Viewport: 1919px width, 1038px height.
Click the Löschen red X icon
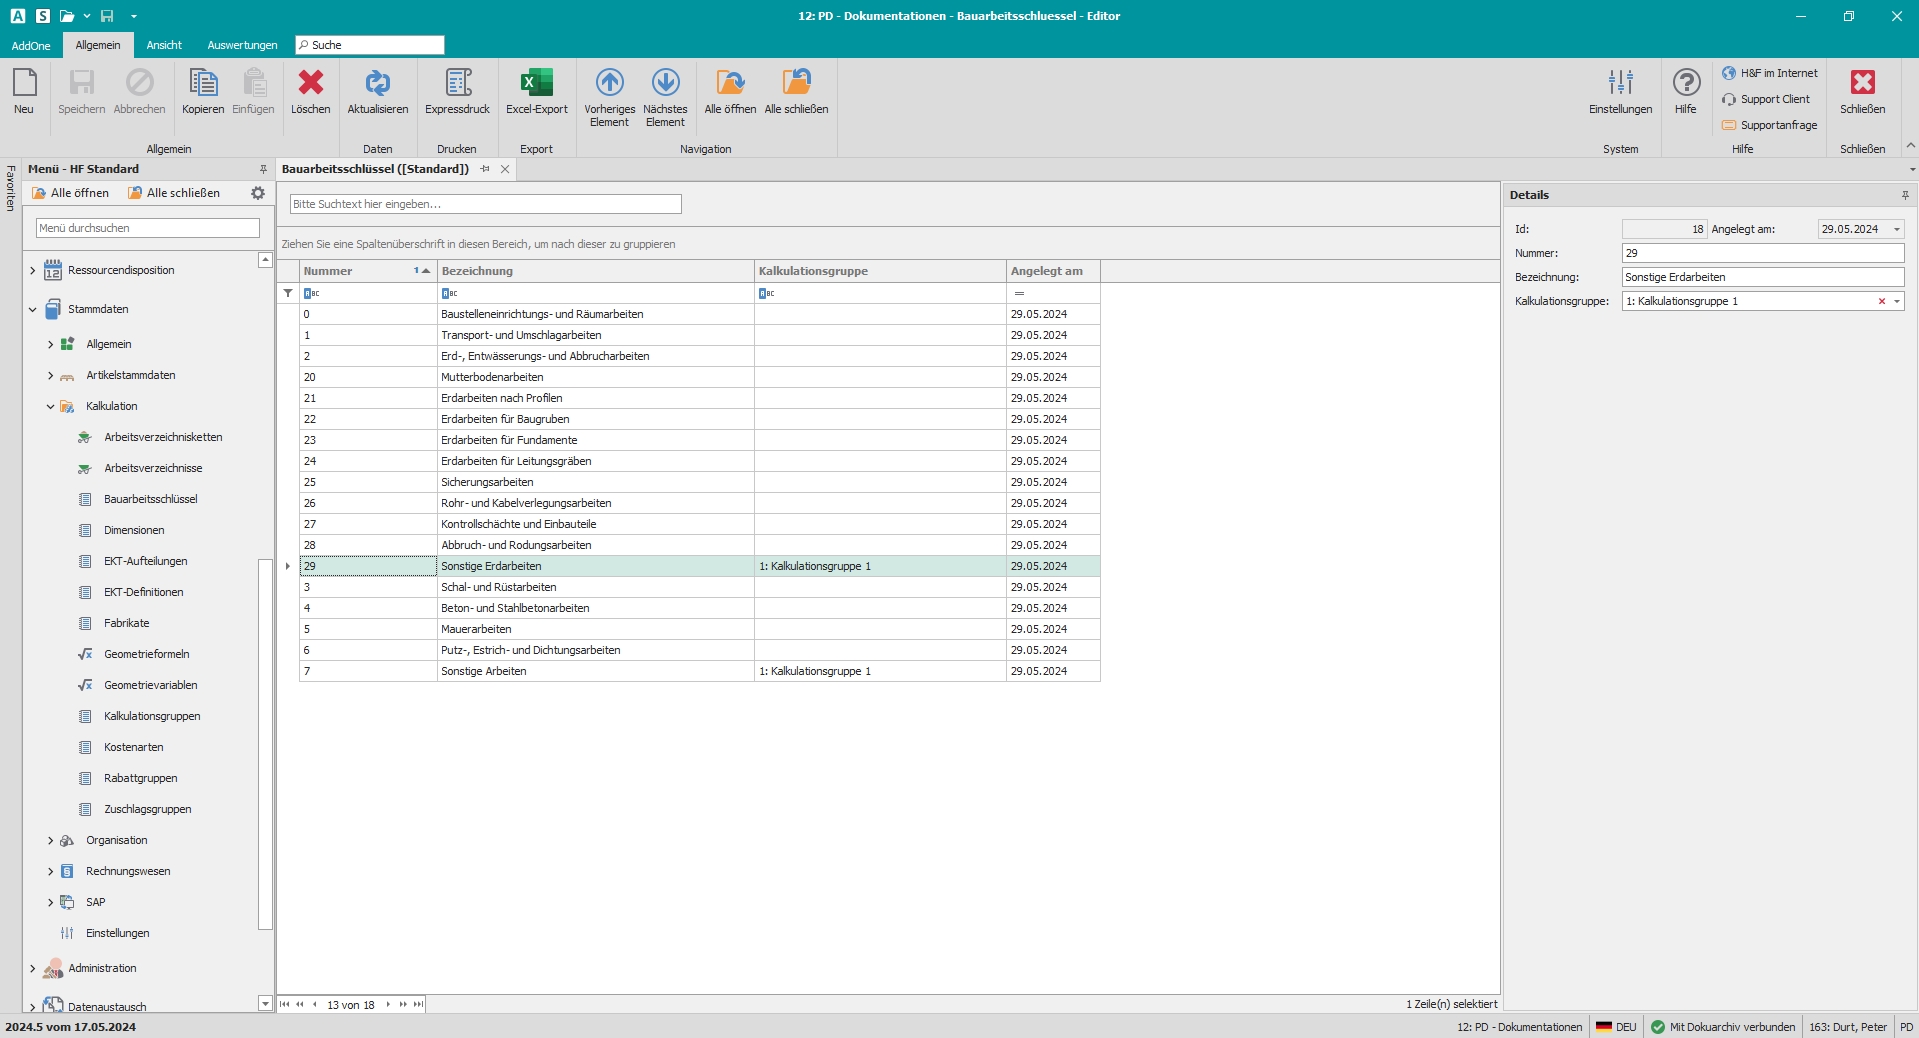(x=310, y=84)
